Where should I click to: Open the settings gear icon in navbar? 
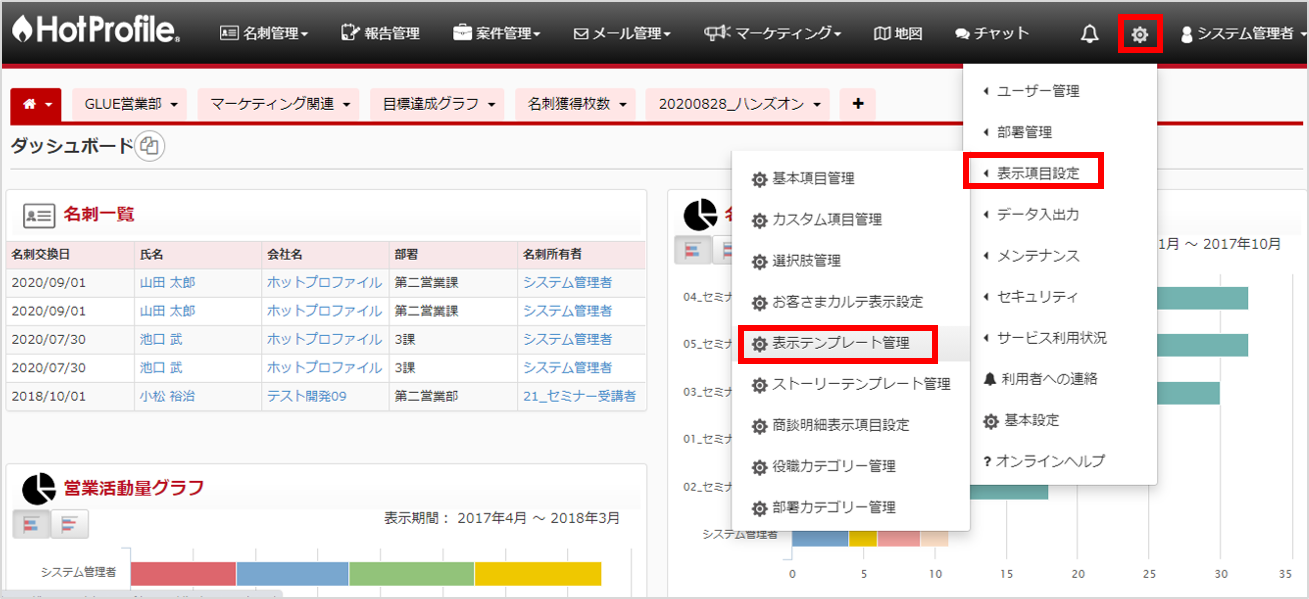[x=1139, y=36]
